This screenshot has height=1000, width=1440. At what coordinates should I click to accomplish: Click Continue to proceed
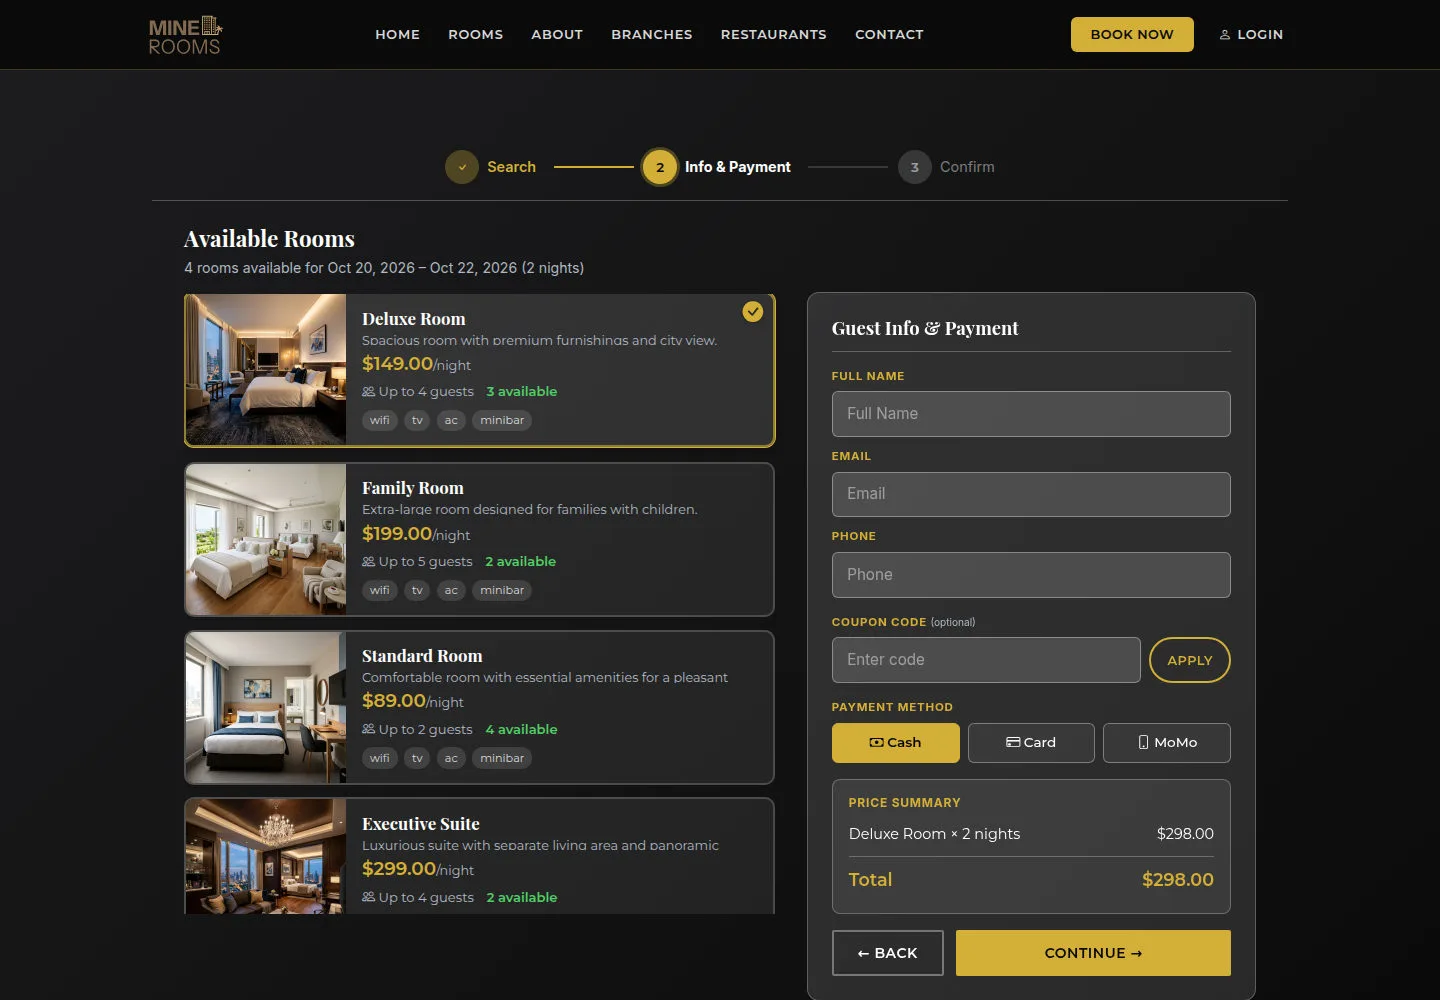[1093, 953]
